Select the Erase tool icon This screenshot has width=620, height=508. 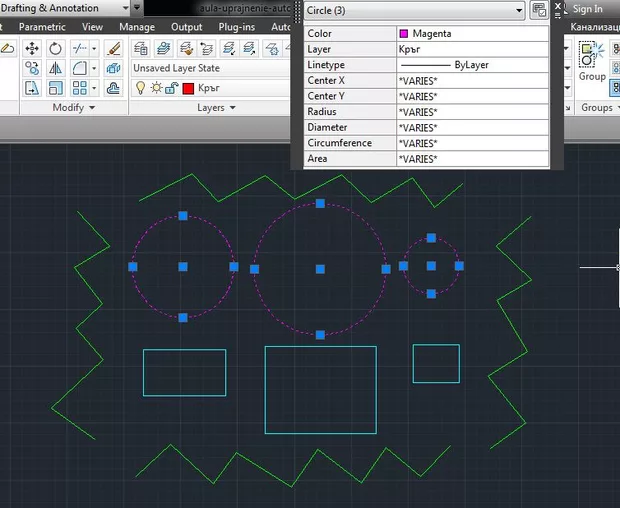[113, 49]
